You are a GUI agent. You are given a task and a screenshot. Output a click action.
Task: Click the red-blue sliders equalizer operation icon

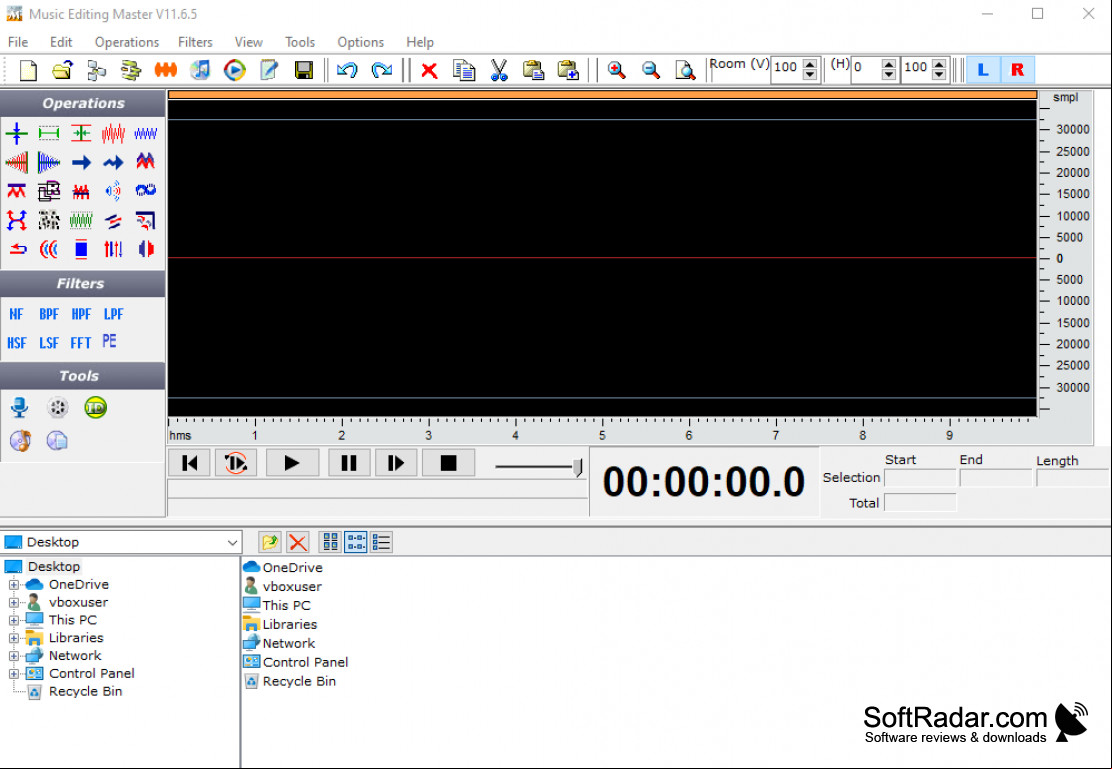pos(113,249)
